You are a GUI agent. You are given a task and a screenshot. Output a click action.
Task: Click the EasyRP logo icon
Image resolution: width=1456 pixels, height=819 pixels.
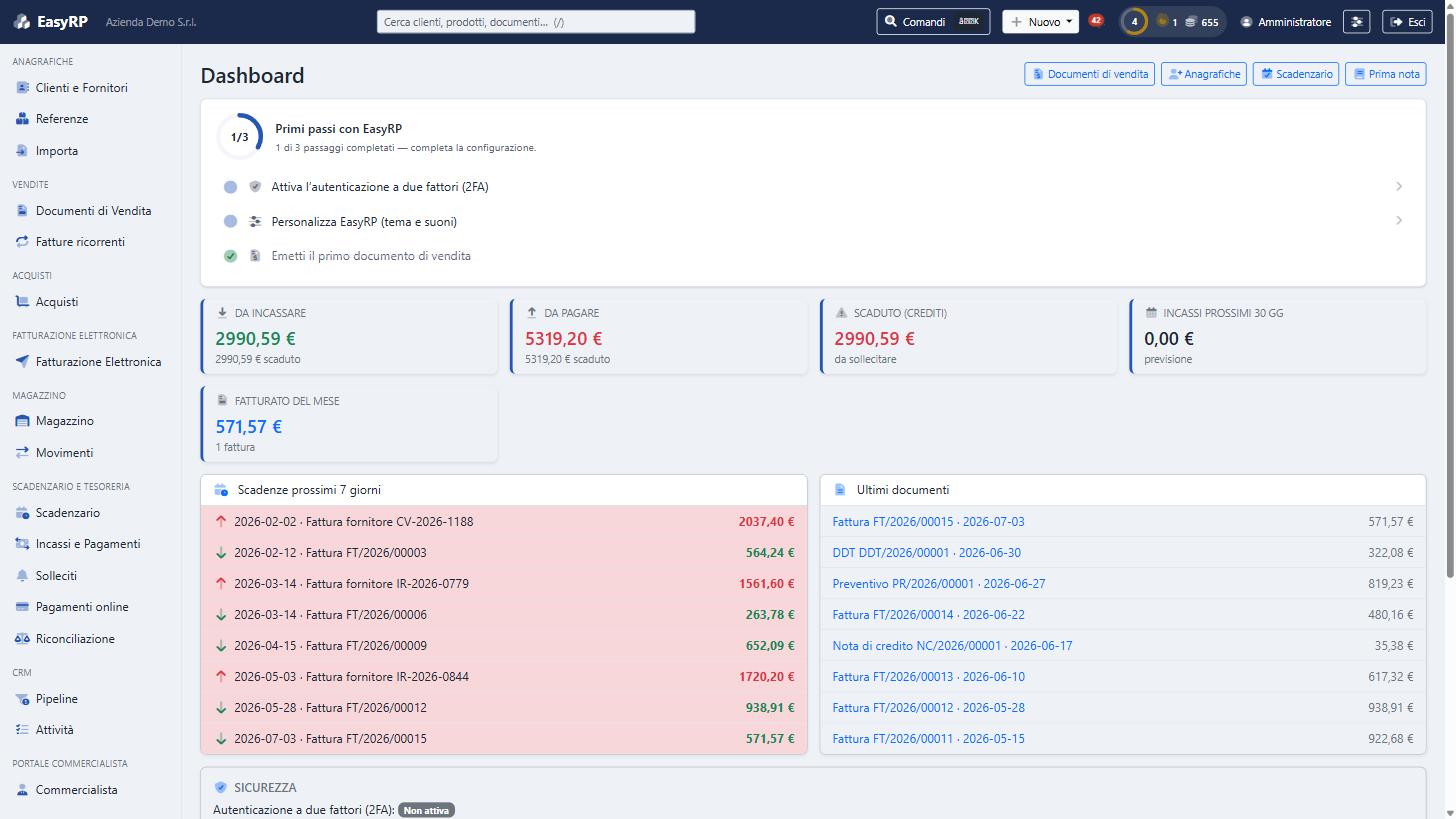pyautogui.click(x=22, y=22)
